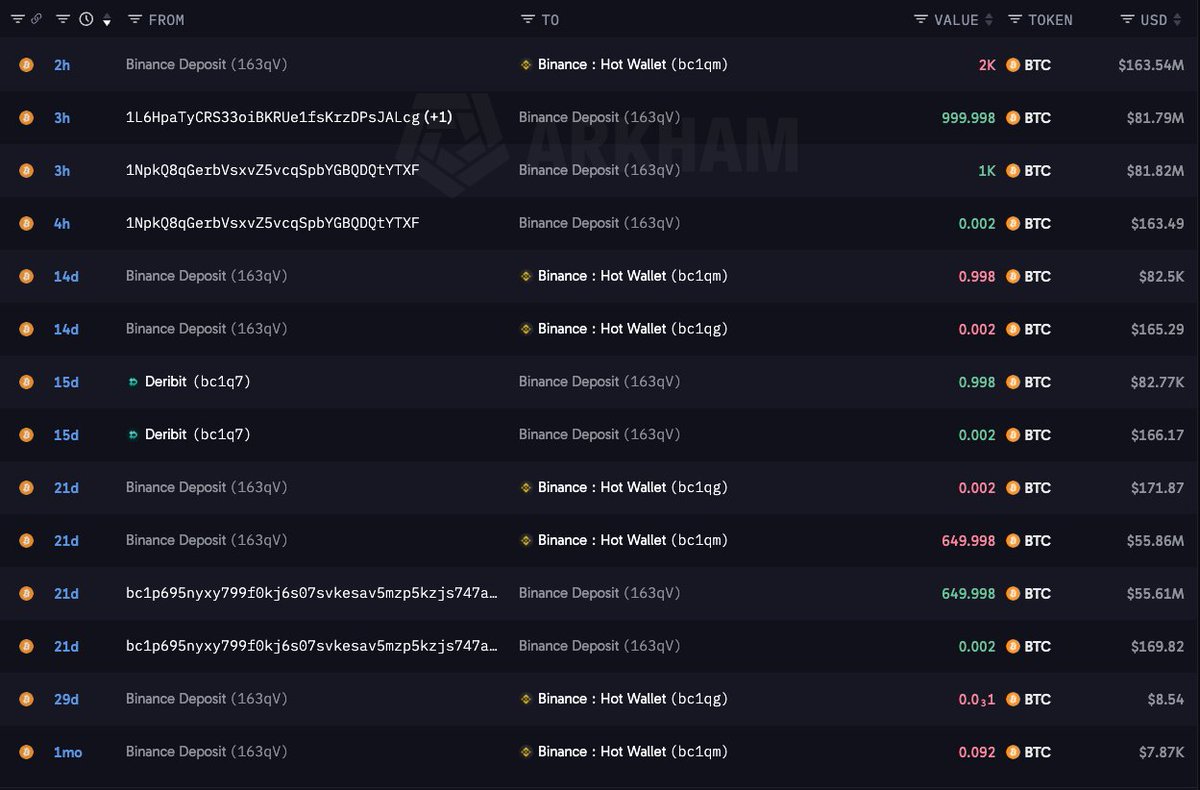Open Deribit (bc1q7) in the $166.17 row
Viewport: 1200px width, 790px height.
pyautogui.click(x=198, y=435)
